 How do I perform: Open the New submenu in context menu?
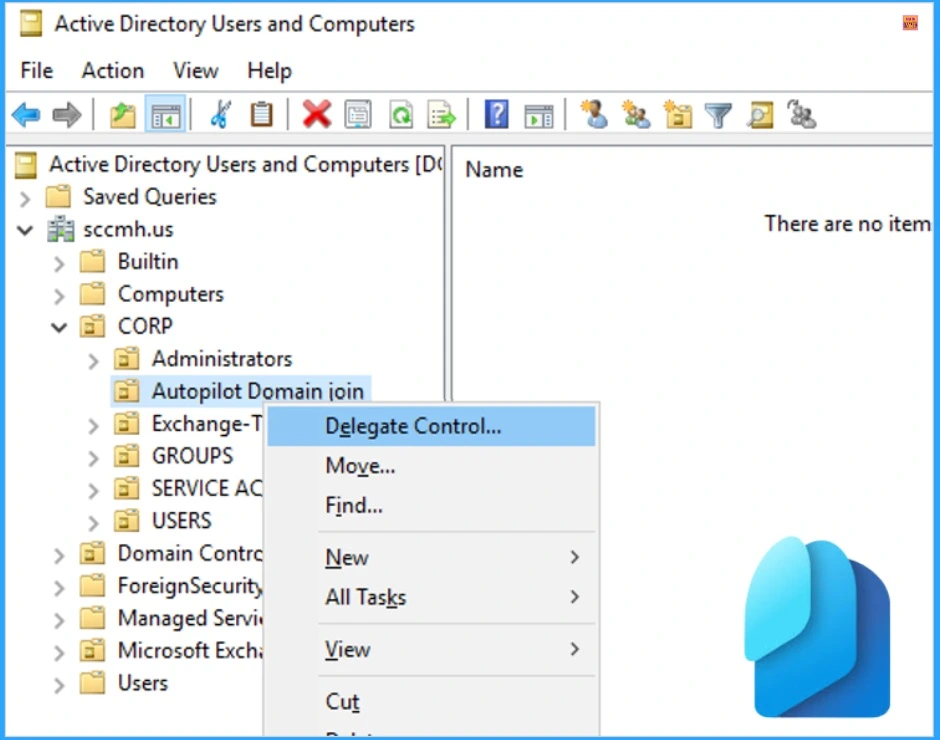[431, 557]
